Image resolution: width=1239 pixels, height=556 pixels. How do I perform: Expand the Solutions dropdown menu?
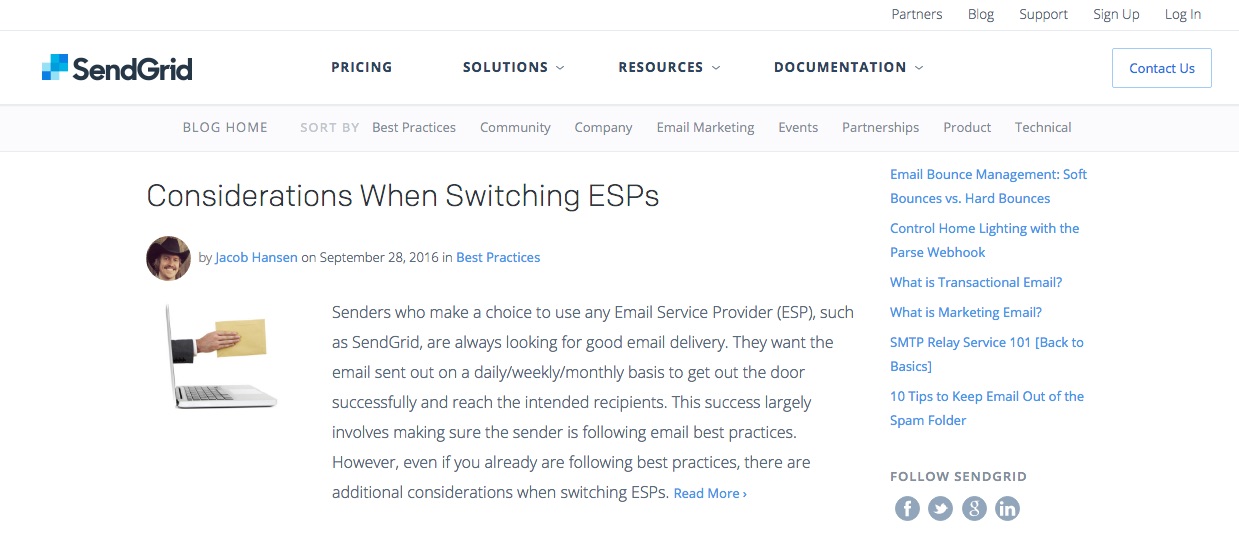coord(513,68)
